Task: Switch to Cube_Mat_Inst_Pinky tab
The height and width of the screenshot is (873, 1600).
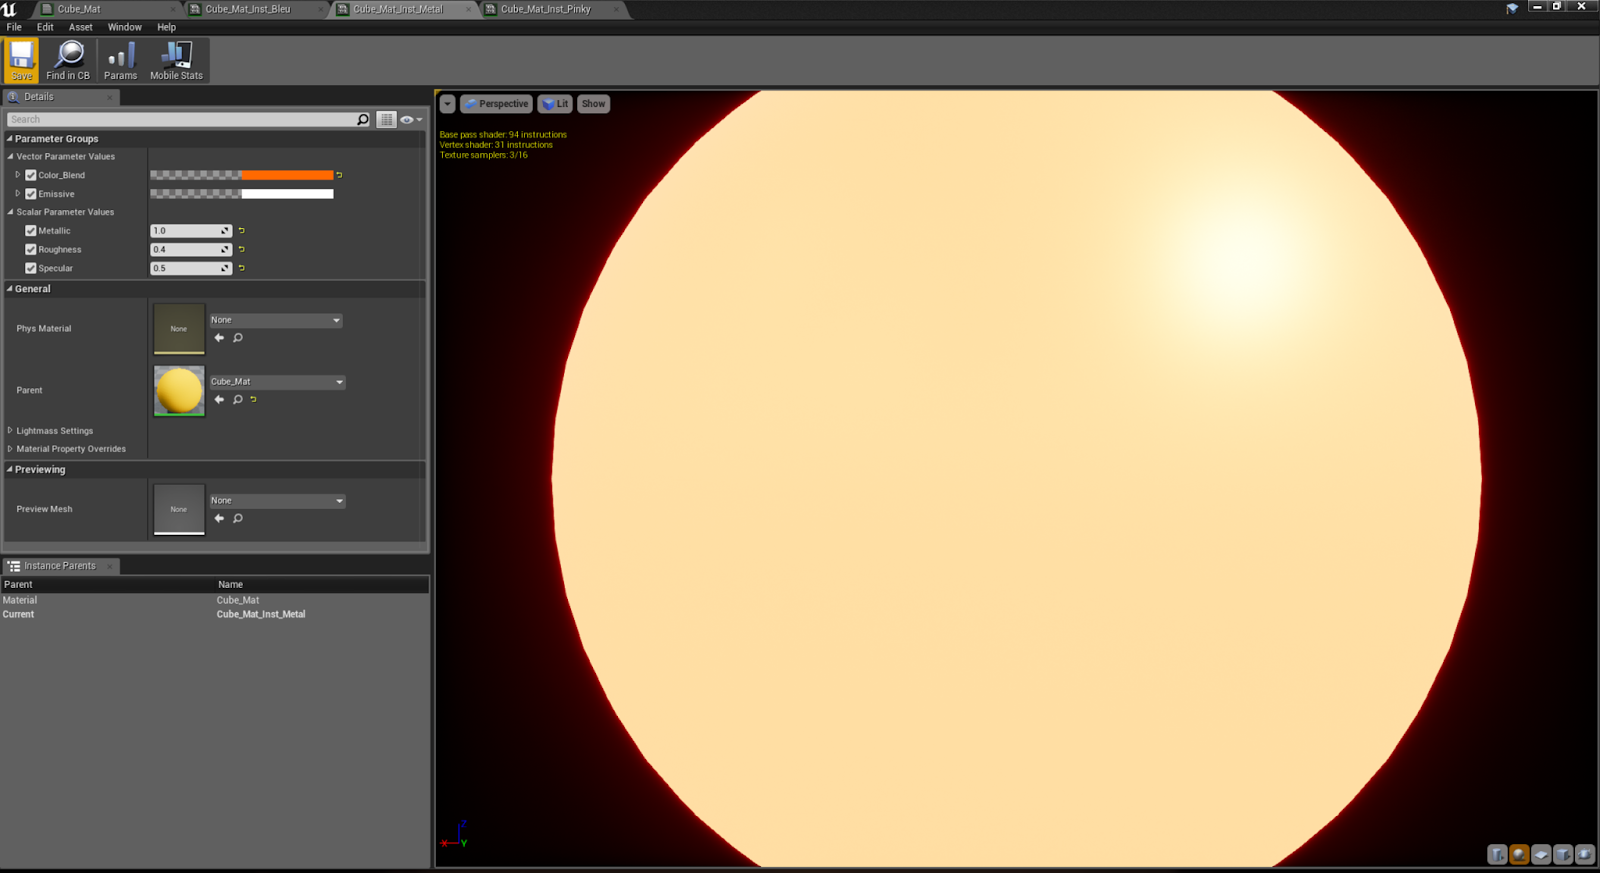Action: click(x=553, y=9)
